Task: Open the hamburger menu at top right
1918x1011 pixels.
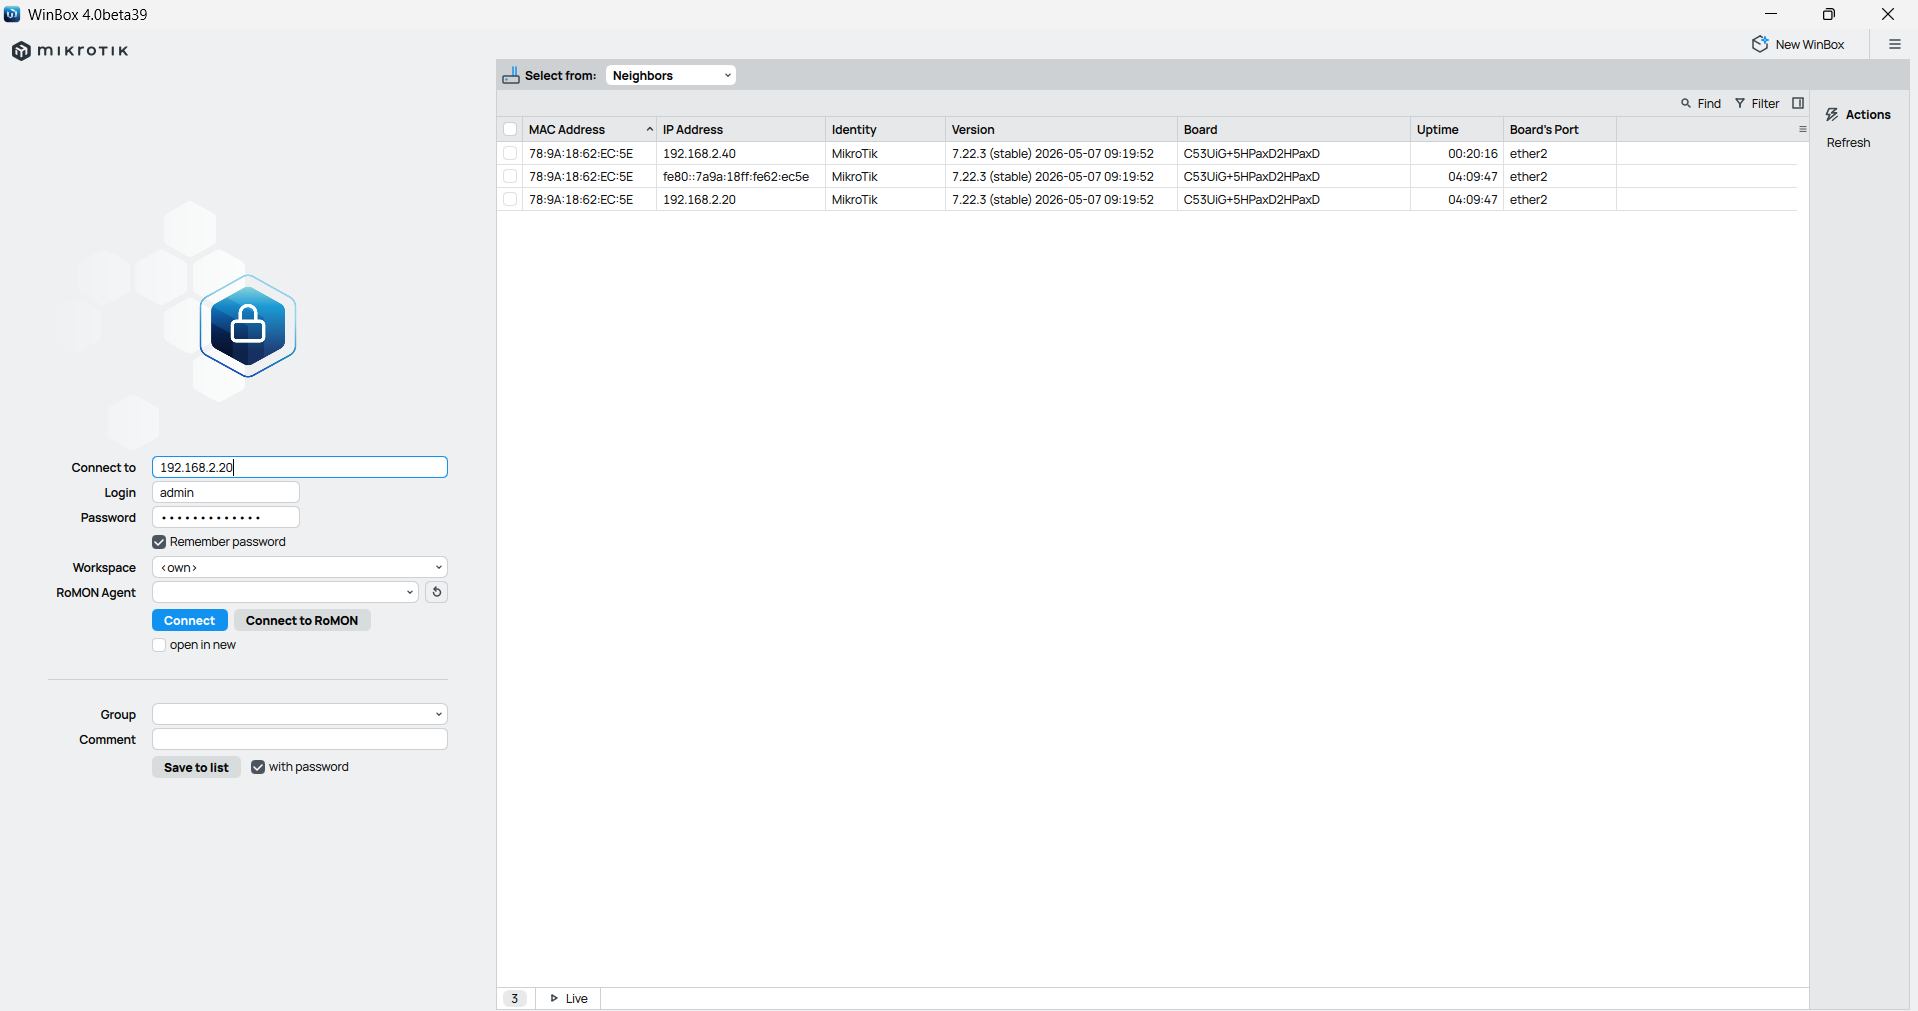Action: pos(1894,44)
